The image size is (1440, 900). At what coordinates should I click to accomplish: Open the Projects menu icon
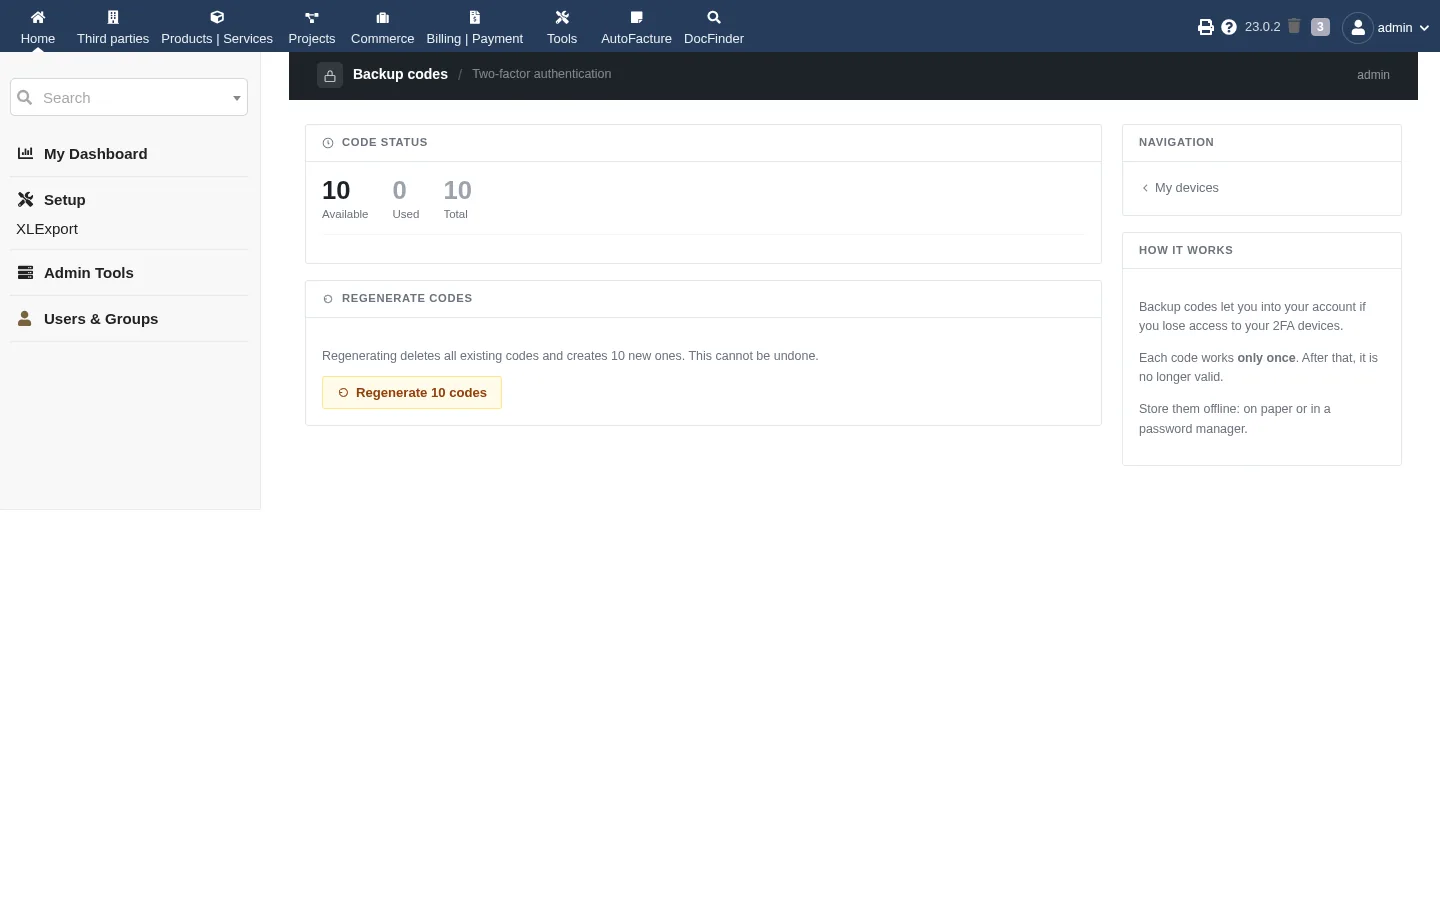[312, 17]
